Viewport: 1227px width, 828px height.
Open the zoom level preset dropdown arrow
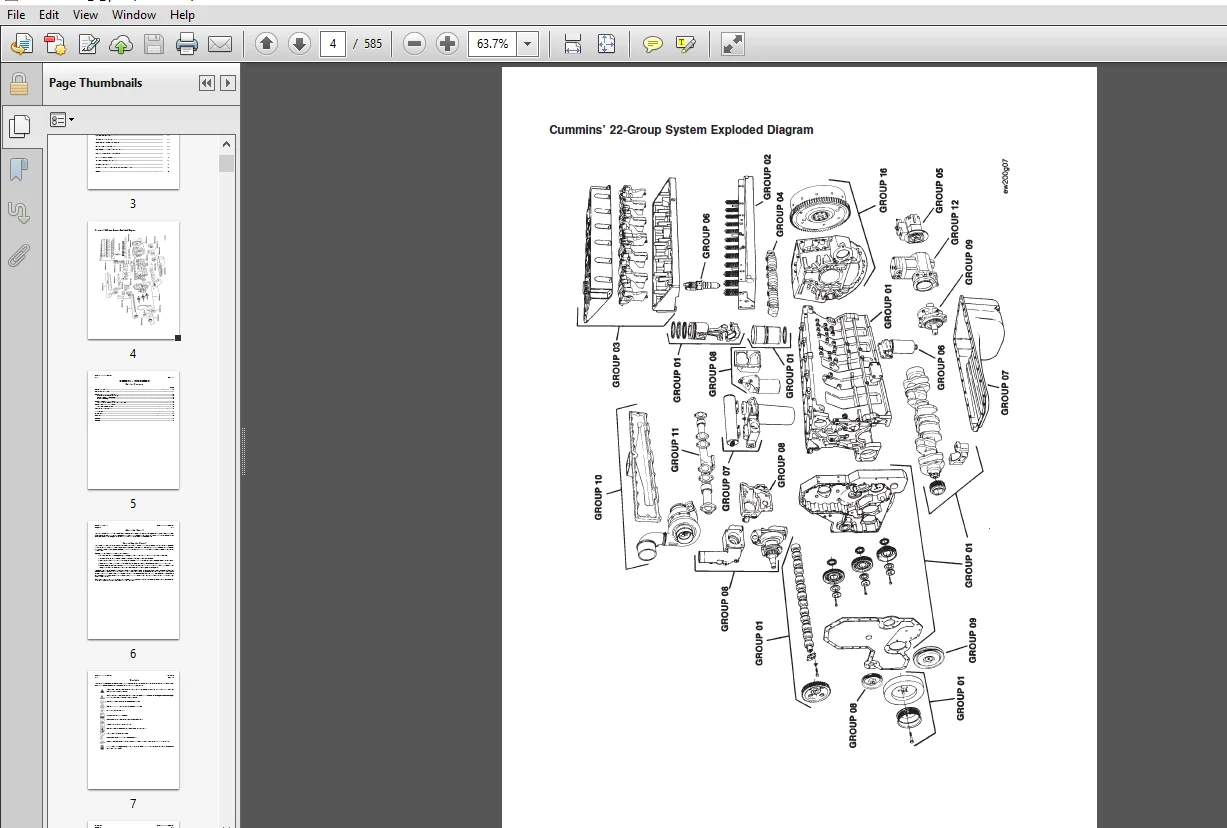coord(528,44)
